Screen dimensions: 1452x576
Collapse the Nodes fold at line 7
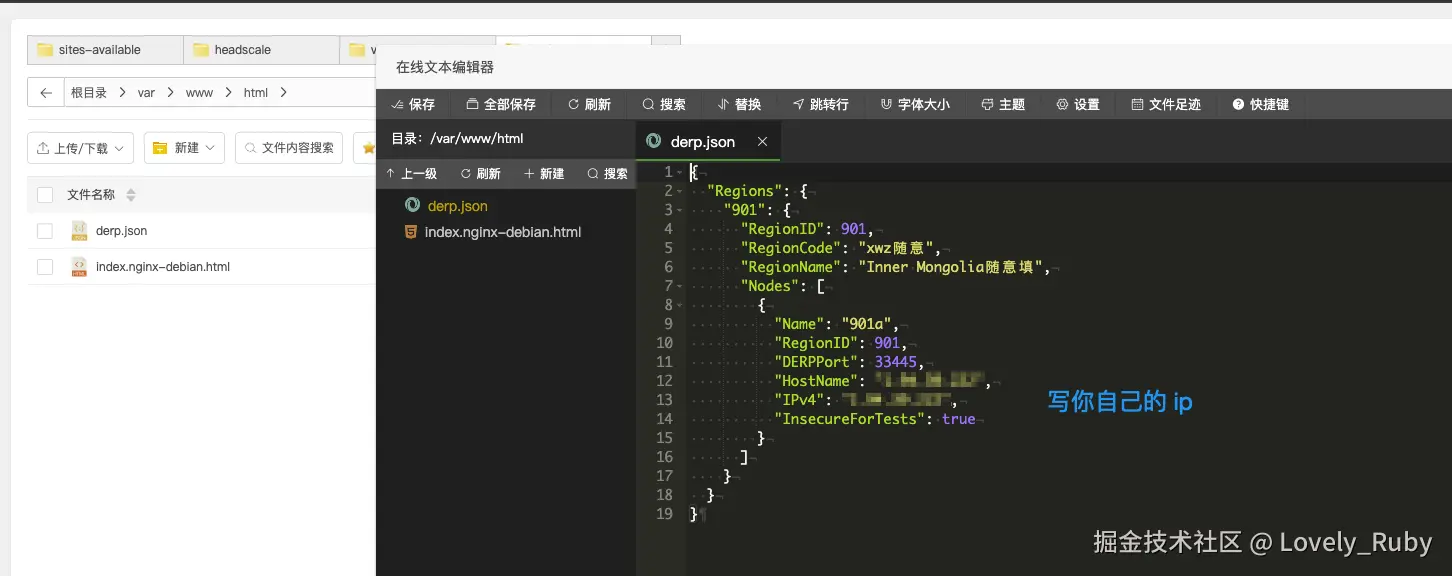680,286
